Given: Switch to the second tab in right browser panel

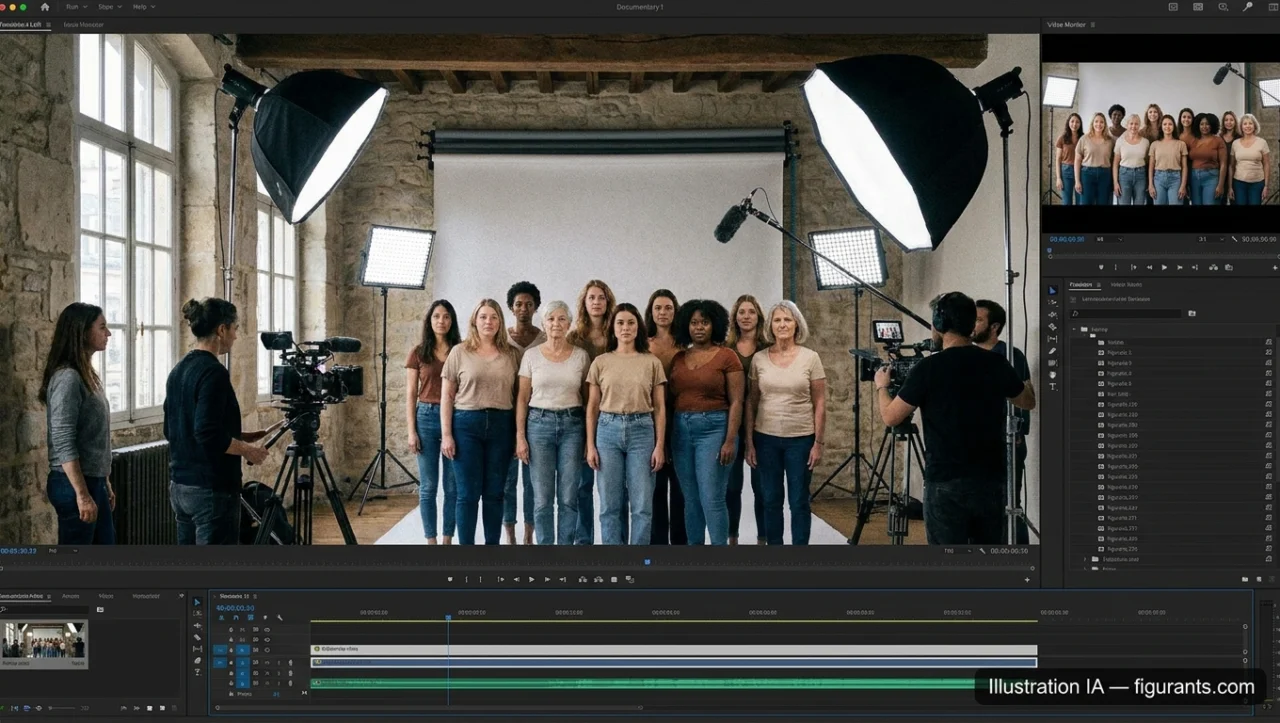Looking at the screenshot, I should pos(1124,284).
